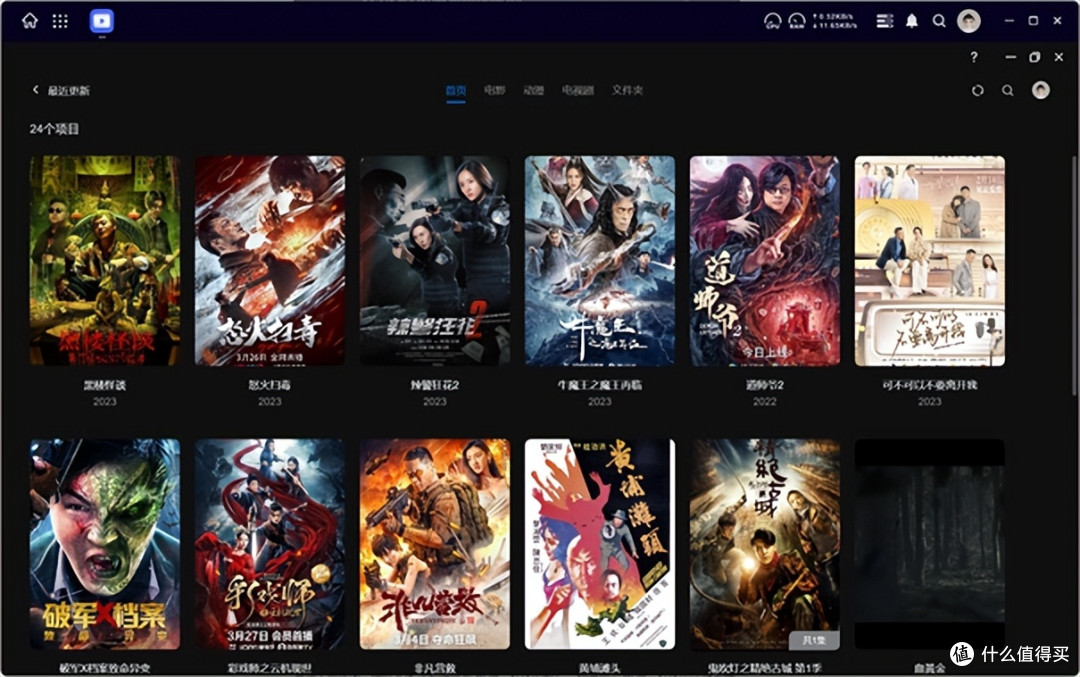Open the home icon in top bar
The image size is (1080, 677).
[30, 21]
